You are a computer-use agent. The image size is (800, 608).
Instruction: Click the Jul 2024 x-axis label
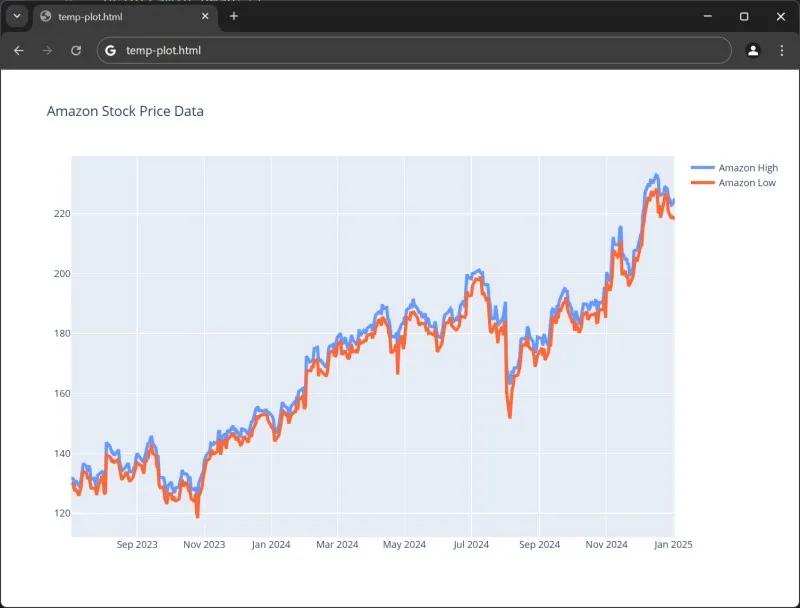[x=471, y=544]
